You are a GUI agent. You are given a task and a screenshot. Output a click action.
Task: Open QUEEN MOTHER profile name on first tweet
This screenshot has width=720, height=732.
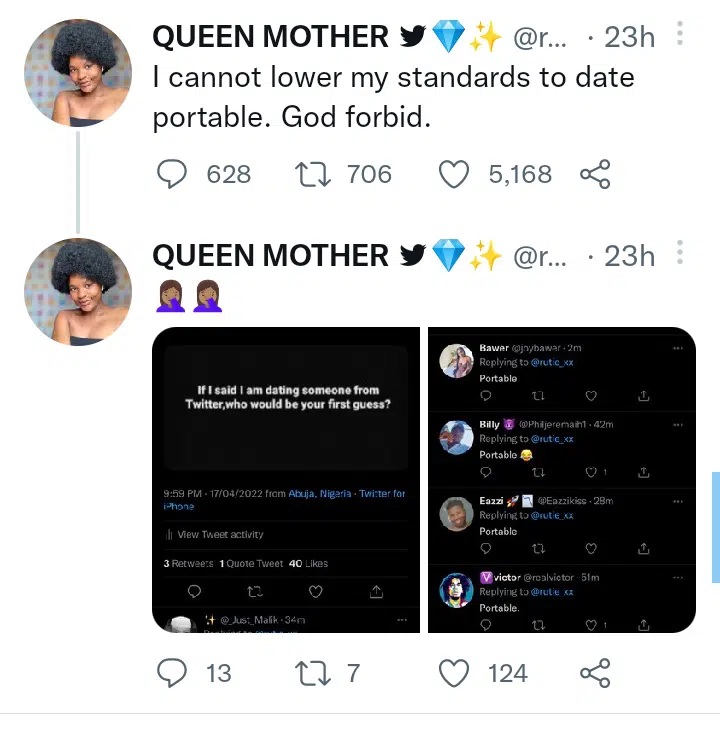[x=270, y=37]
